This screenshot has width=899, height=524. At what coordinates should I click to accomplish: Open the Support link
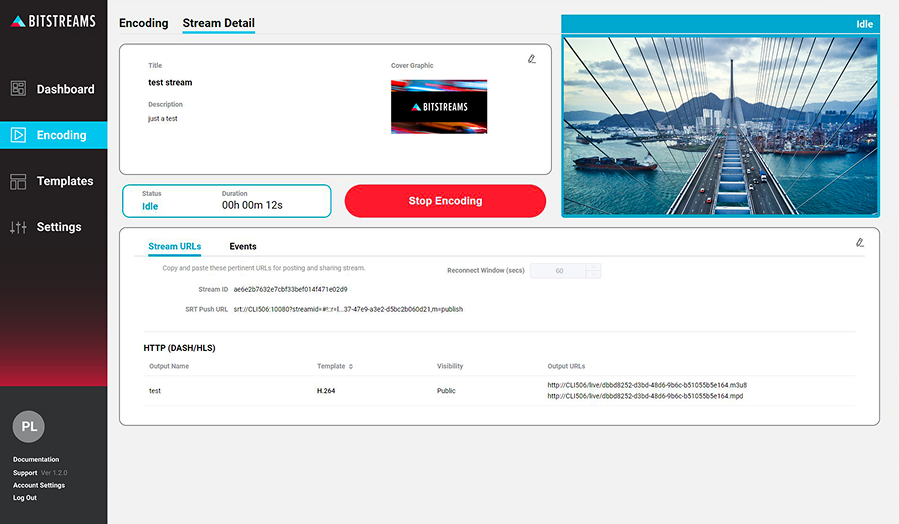point(25,473)
